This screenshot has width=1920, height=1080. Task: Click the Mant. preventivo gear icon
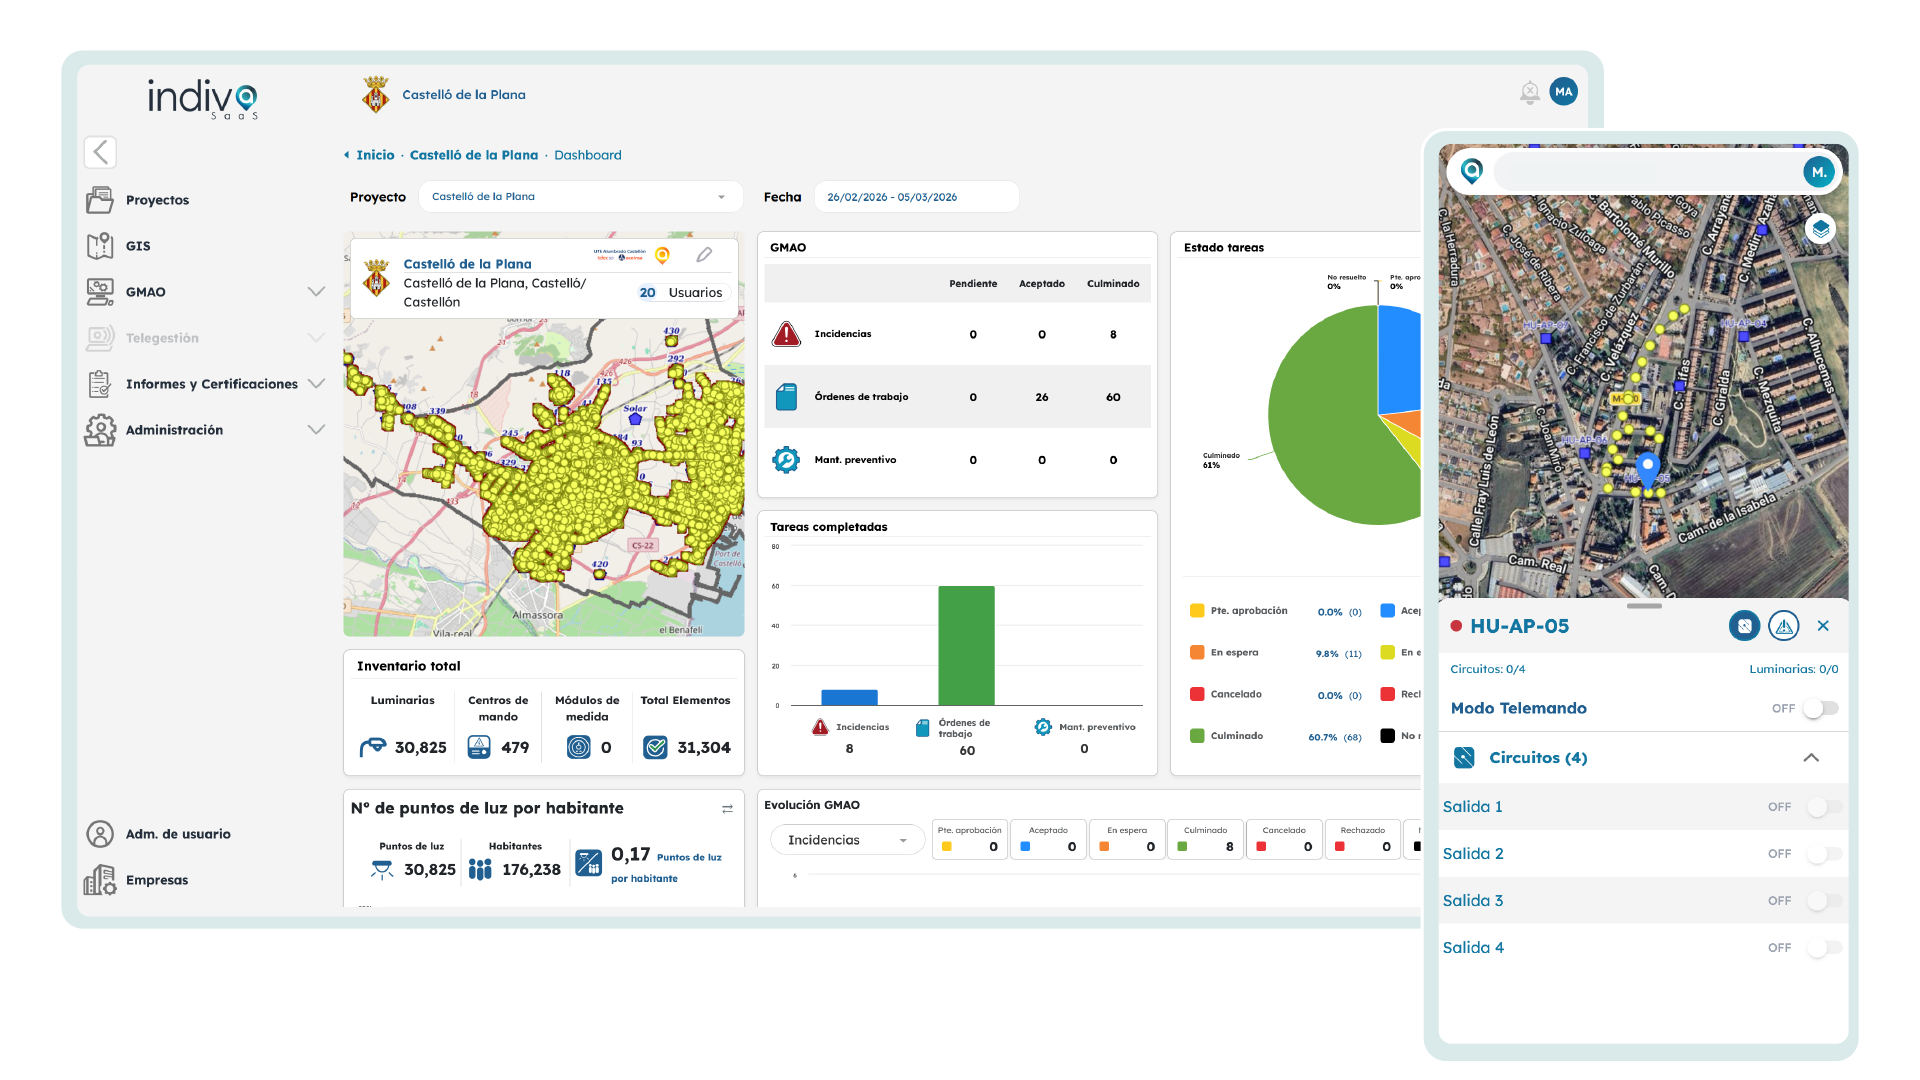[786, 460]
